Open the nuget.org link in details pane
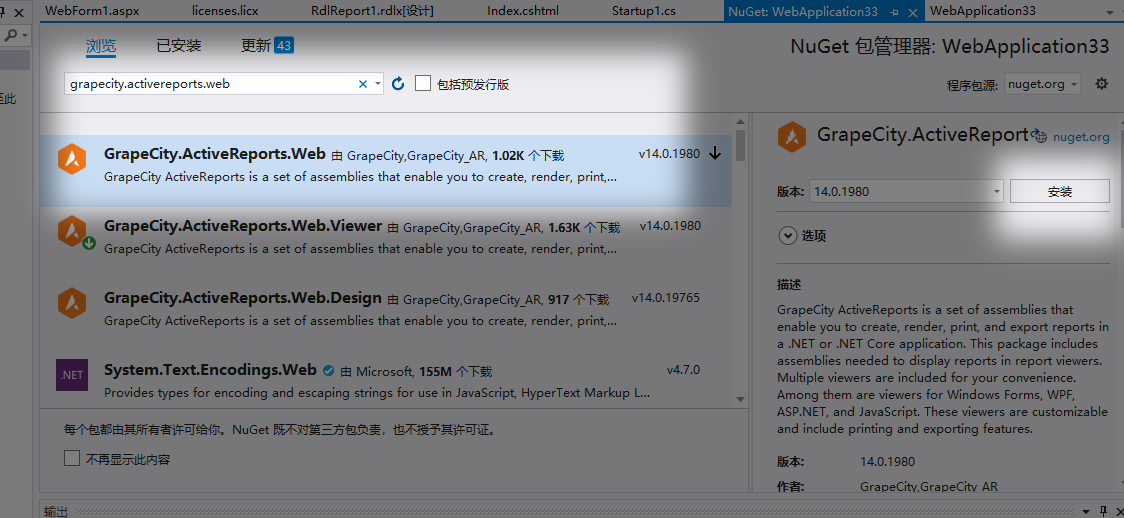Image resolution: width=1124 pixels, height=518 pixels. [x=1081, y=137]
